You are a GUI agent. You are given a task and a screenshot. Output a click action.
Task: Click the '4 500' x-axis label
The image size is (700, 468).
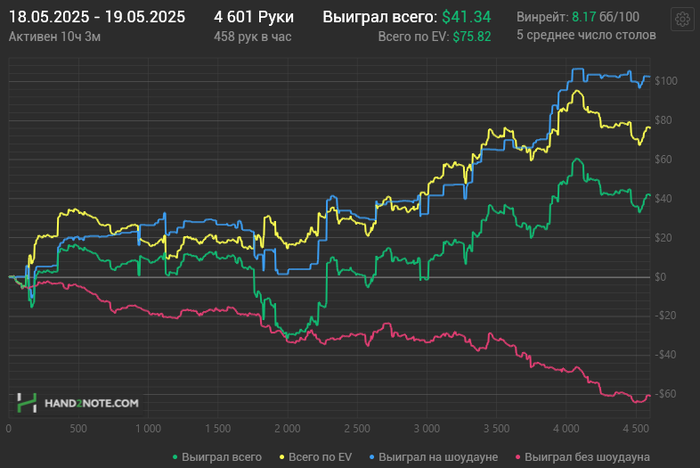tap(636, 429)
